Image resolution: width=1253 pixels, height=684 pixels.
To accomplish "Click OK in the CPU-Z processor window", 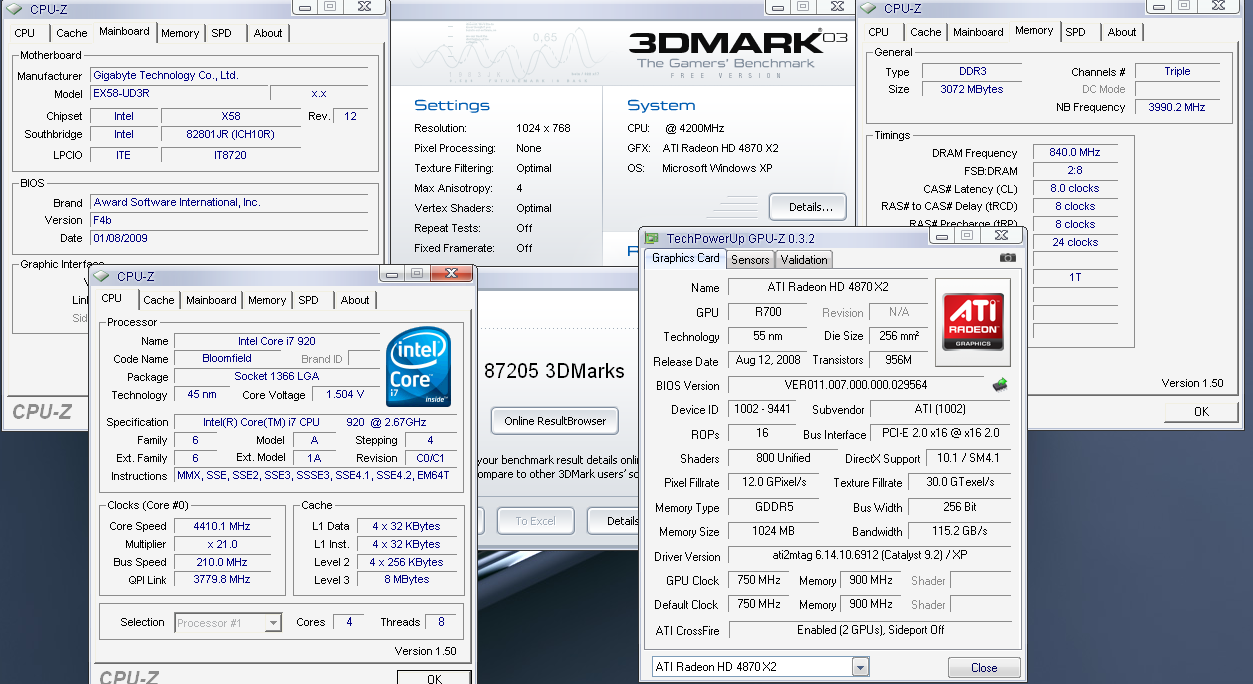I will [x=434, y=679].
